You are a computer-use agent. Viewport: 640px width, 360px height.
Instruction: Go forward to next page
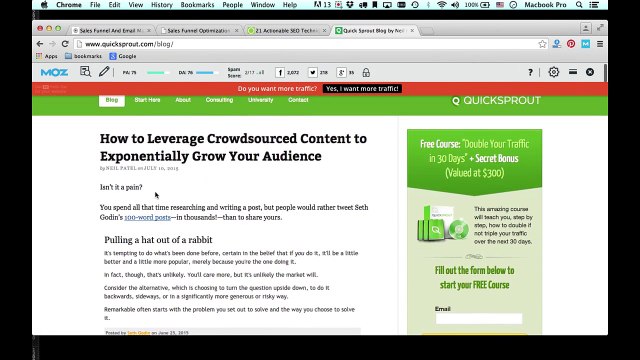click(x=52, y=44)
